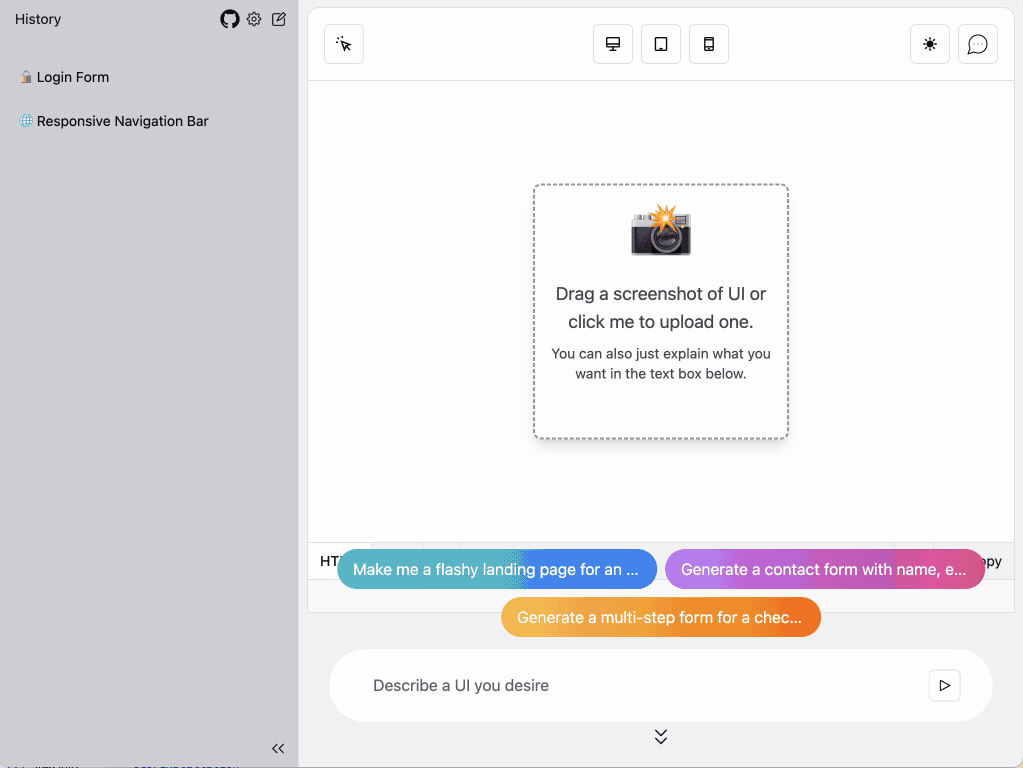This screenshot has width=1023, height=768.
Task: Expand the bottom panel with downward chevrons
Action: click(x=660, y=736)
